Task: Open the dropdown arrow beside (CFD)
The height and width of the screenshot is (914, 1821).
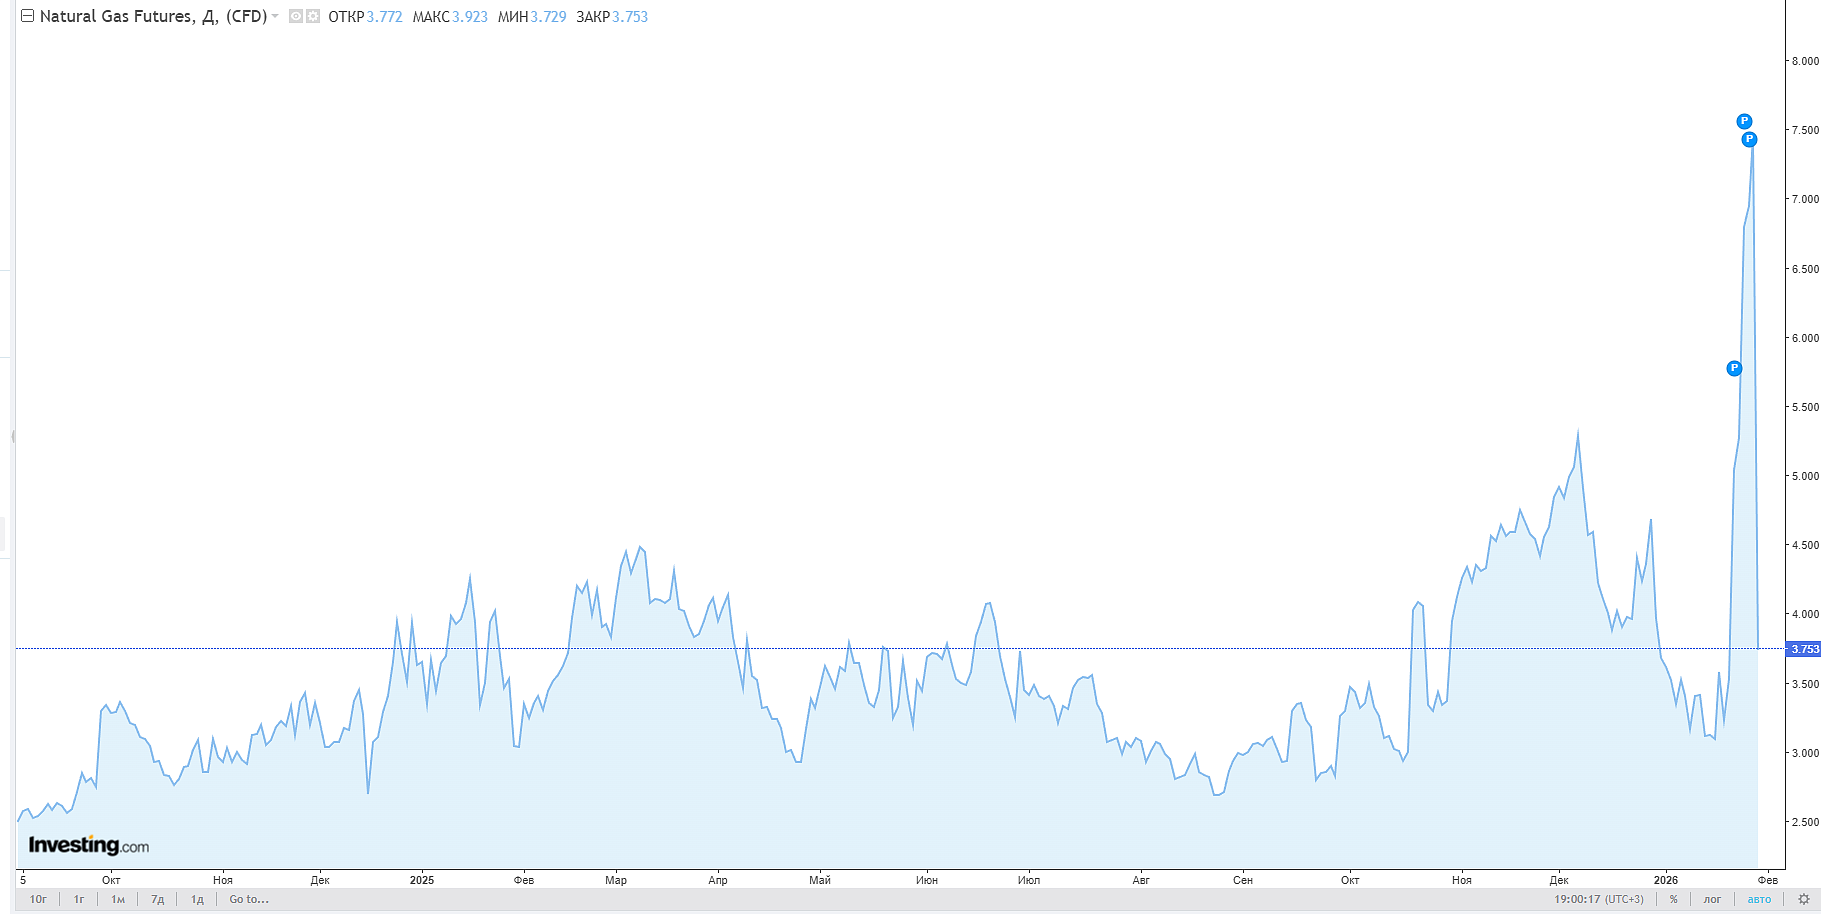Action: [x=275, y=16]
